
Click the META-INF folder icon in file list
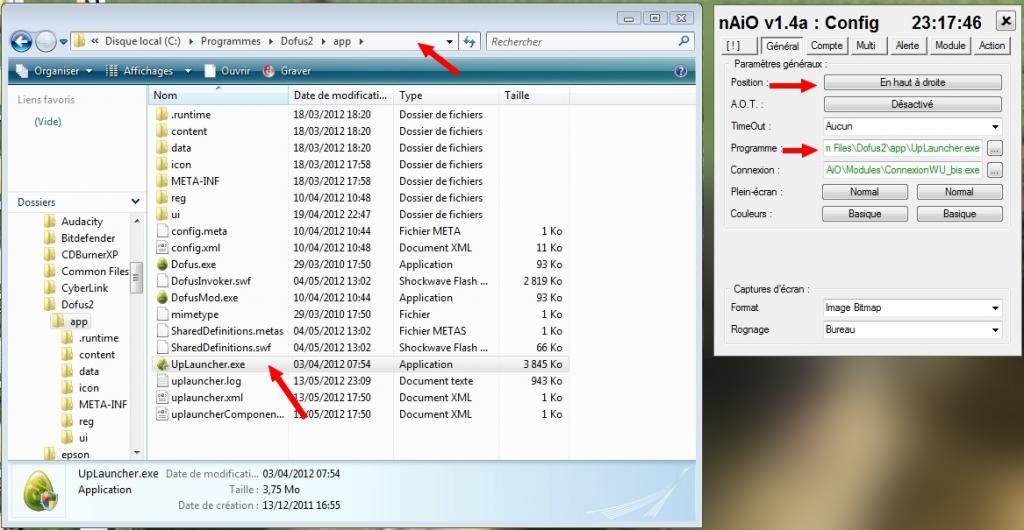tap(163, 181)
